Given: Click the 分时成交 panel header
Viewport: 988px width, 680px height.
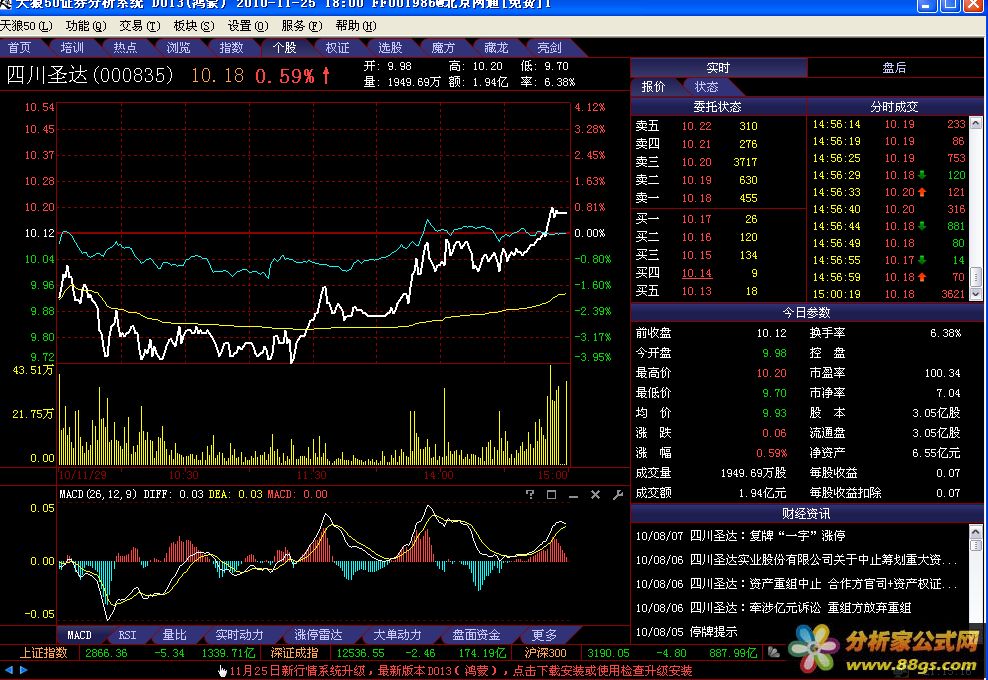Looking at the screenshot, I should point(894,107).
